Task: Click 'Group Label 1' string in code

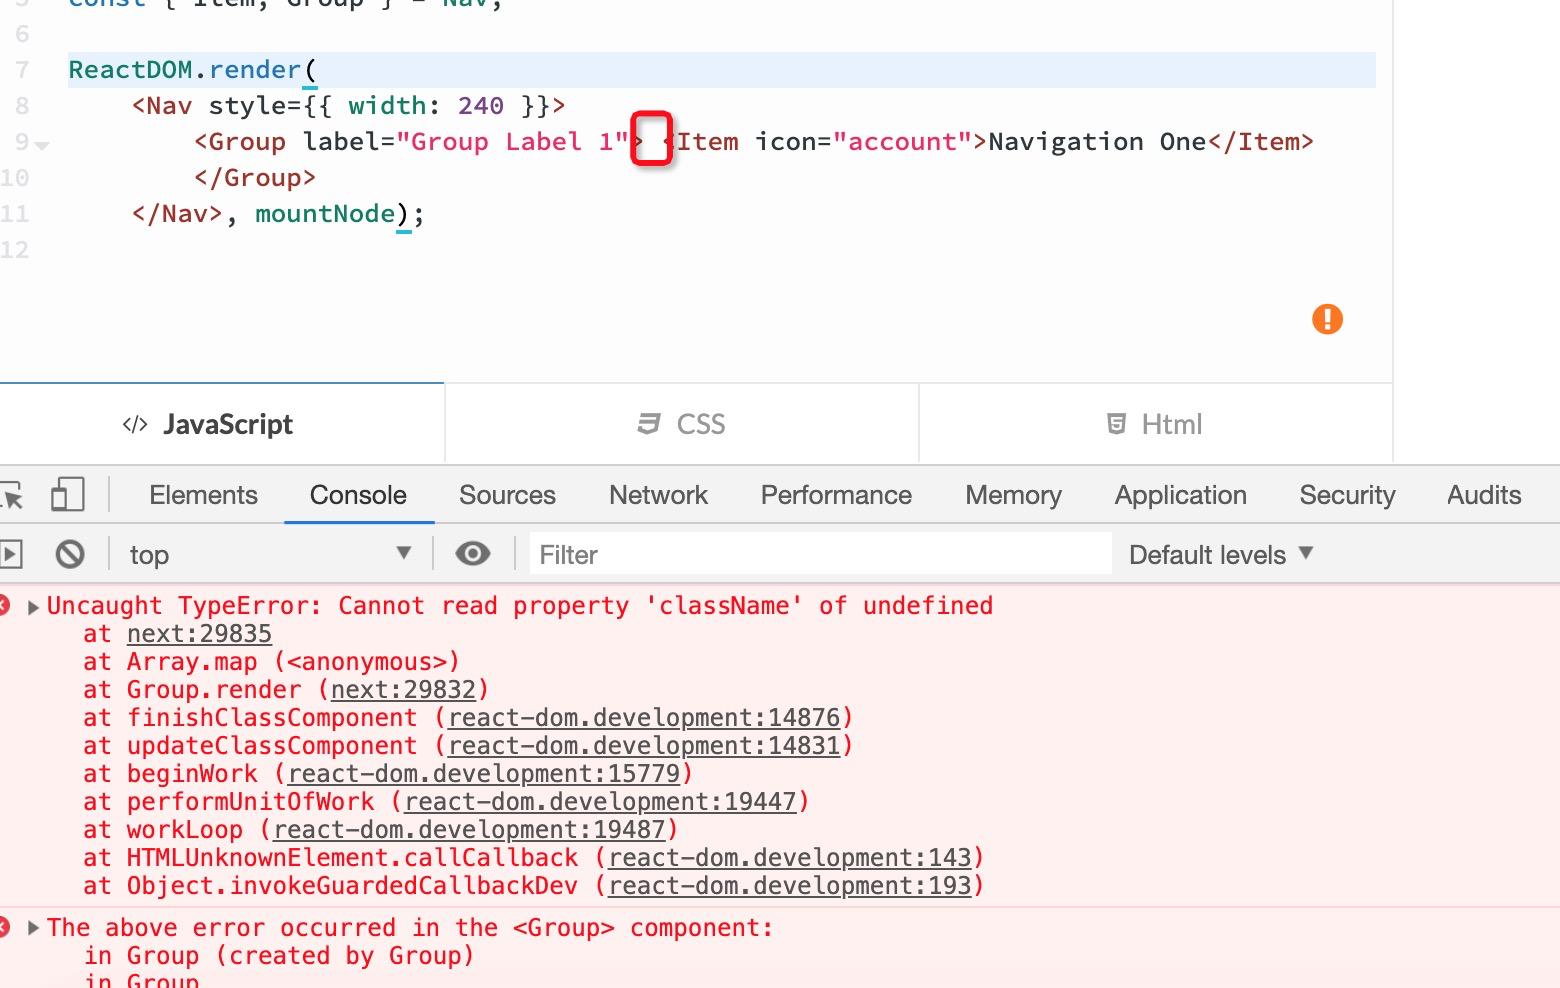Action: pos(512,142)
